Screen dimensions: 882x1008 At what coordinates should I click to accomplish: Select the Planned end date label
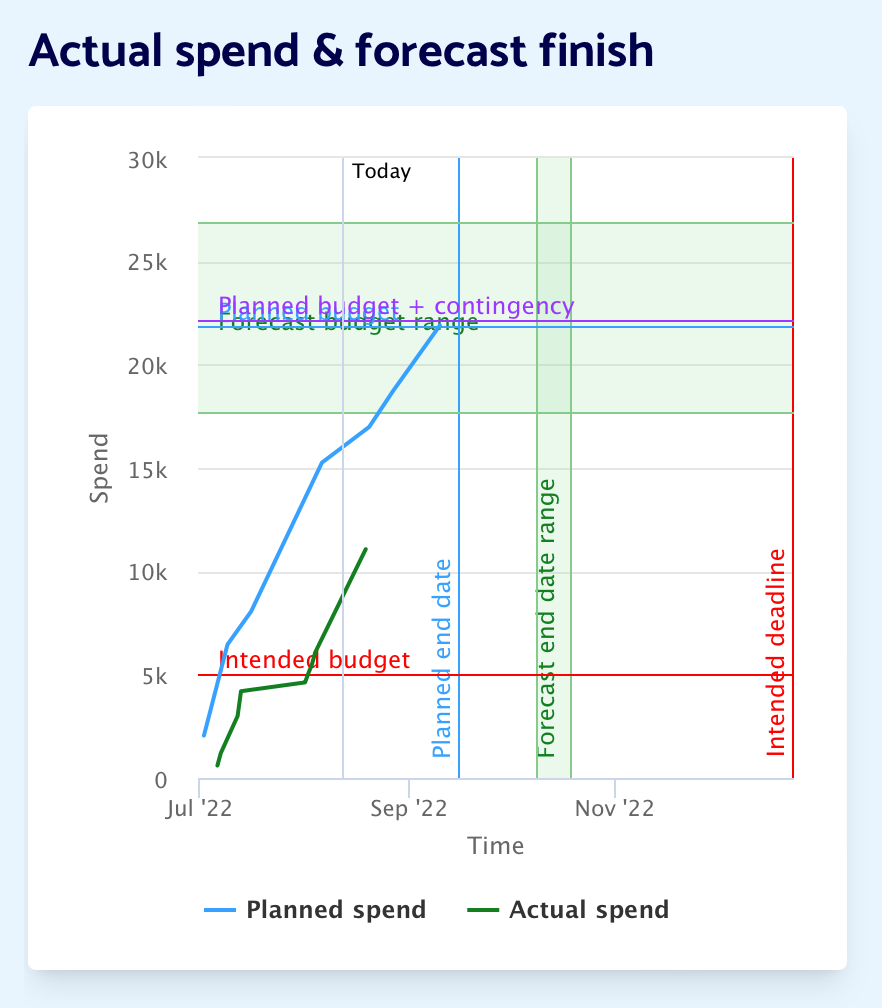442,658
